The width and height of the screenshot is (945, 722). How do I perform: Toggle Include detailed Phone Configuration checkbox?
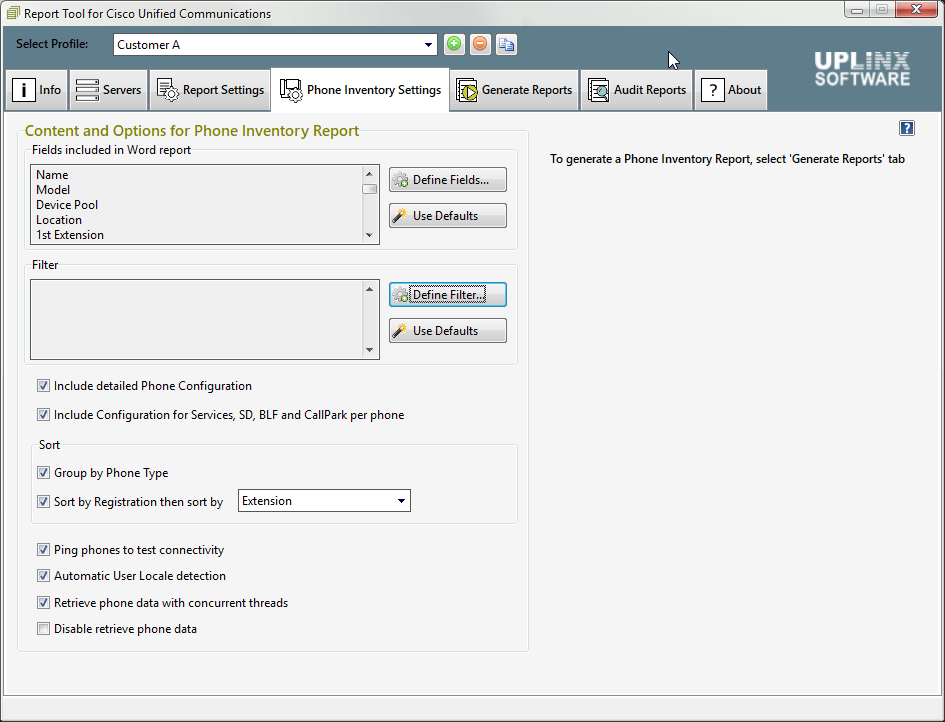click(43, 386)
